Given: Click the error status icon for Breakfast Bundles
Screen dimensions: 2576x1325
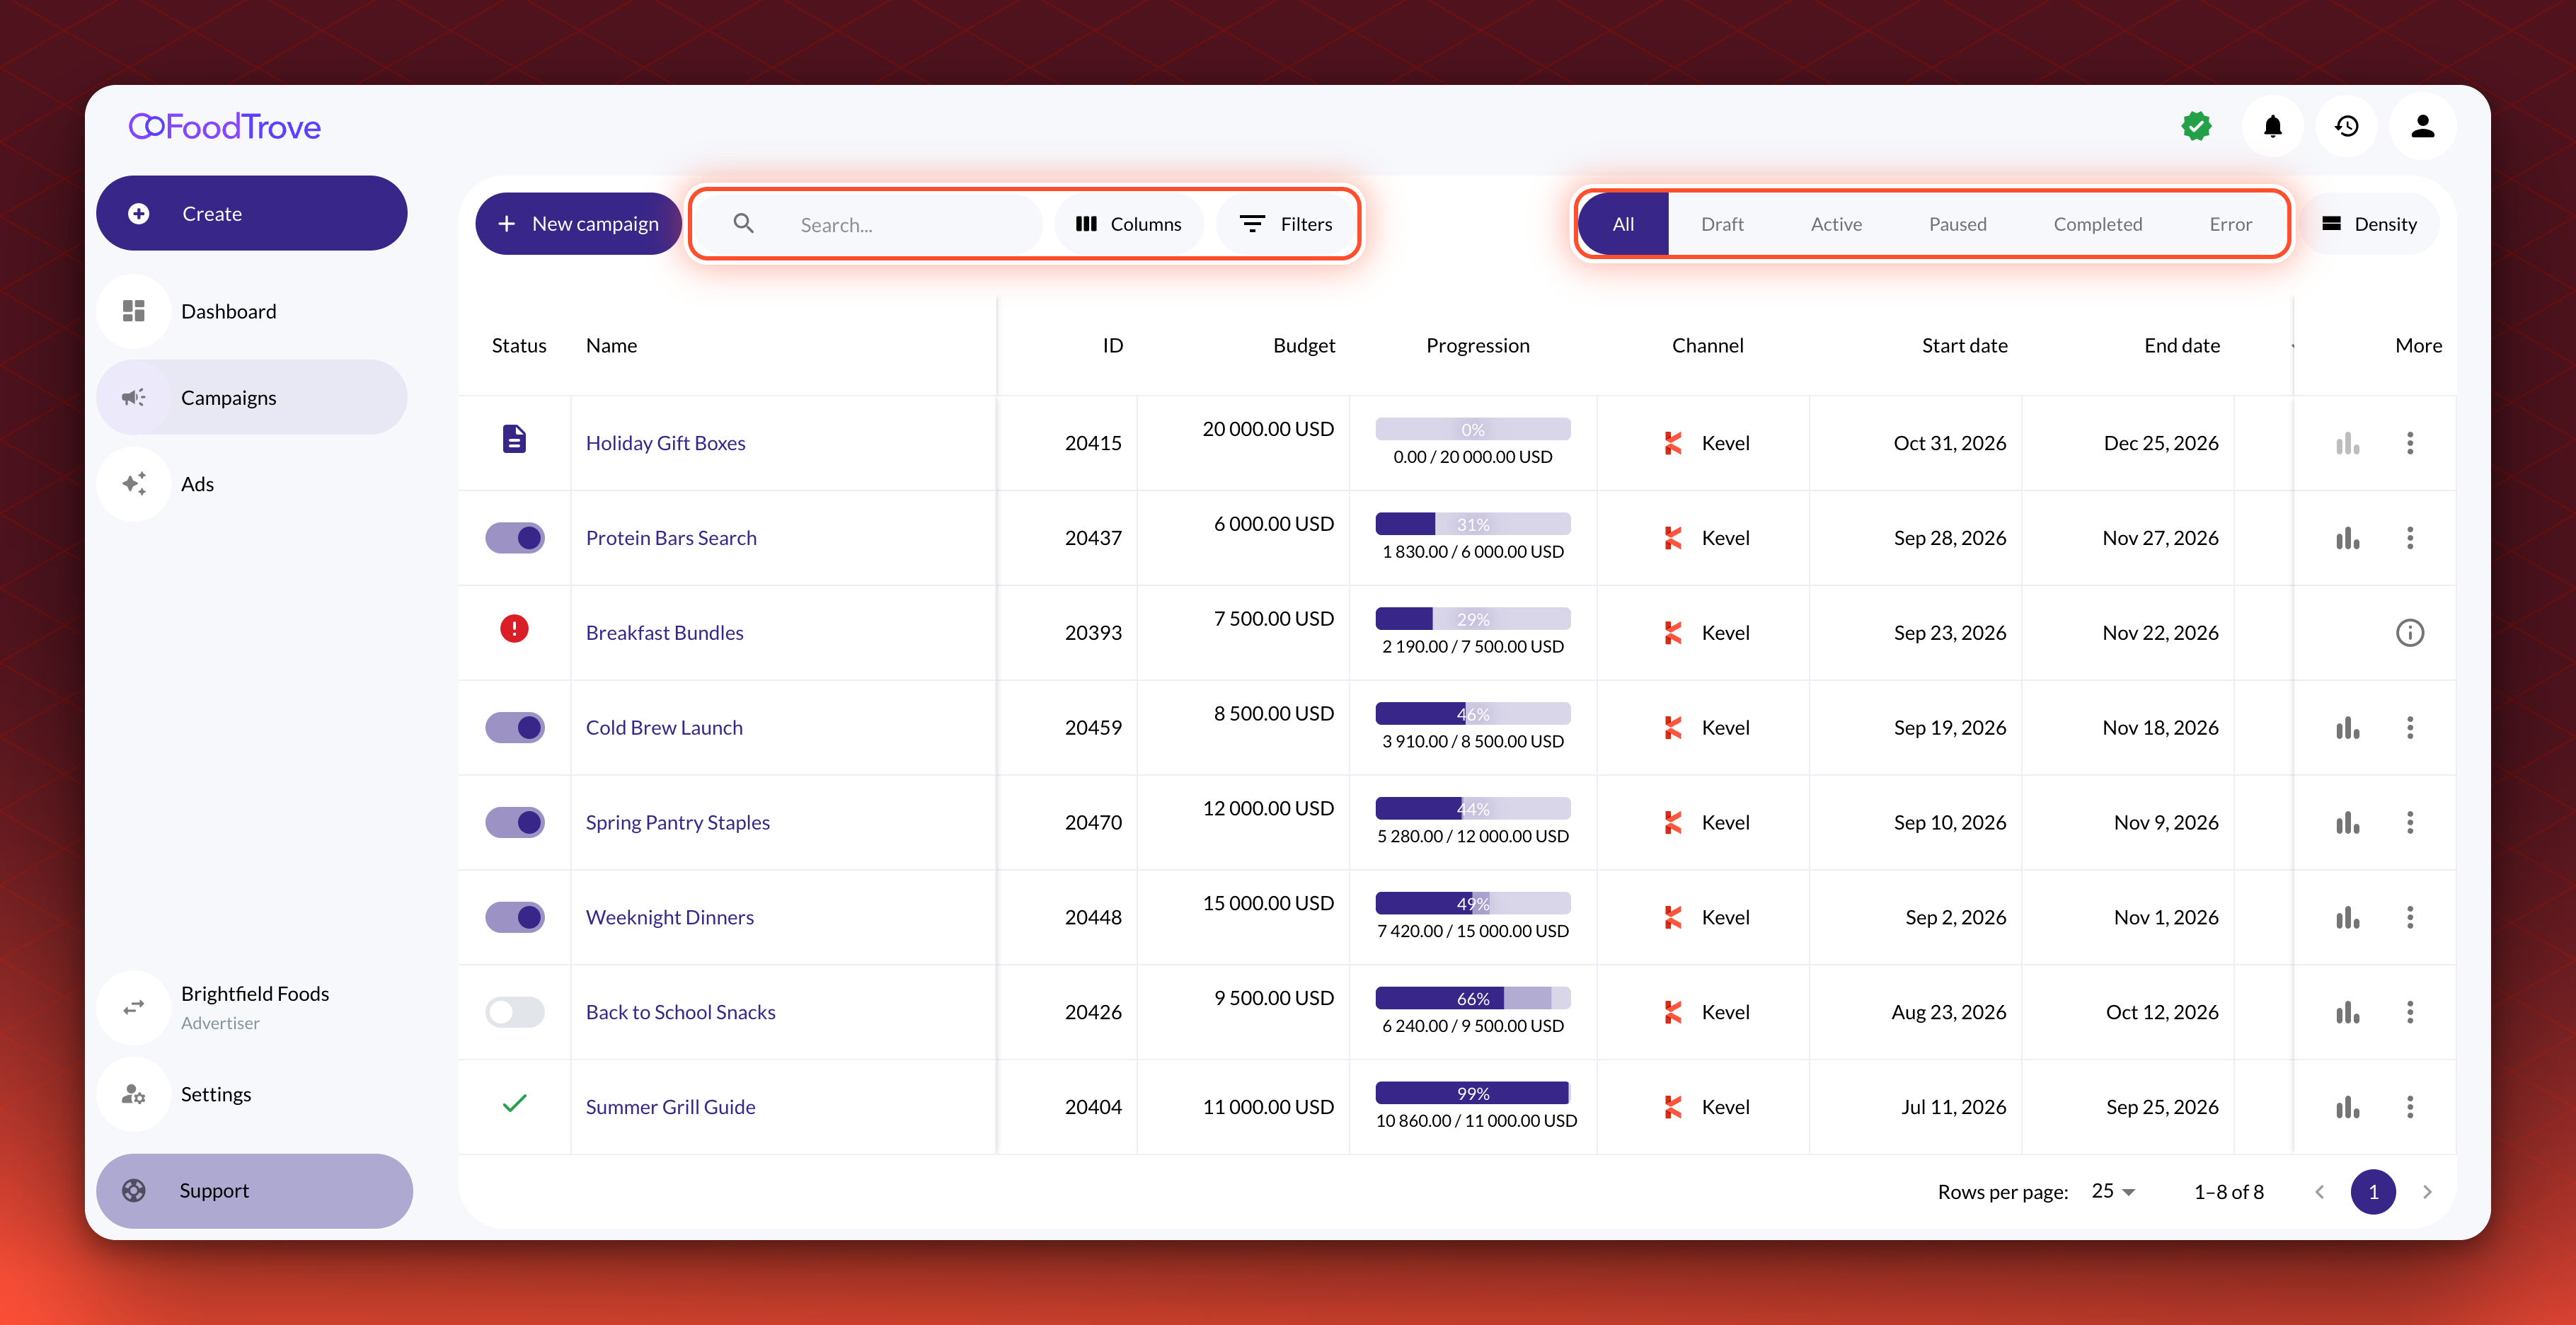Looking at the screenshot, I should point(514,629).
